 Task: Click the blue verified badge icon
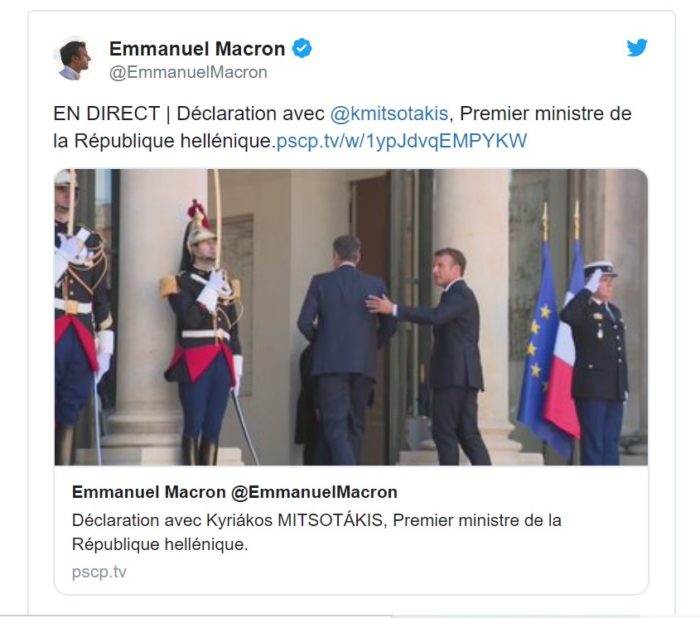coord(302,48)
